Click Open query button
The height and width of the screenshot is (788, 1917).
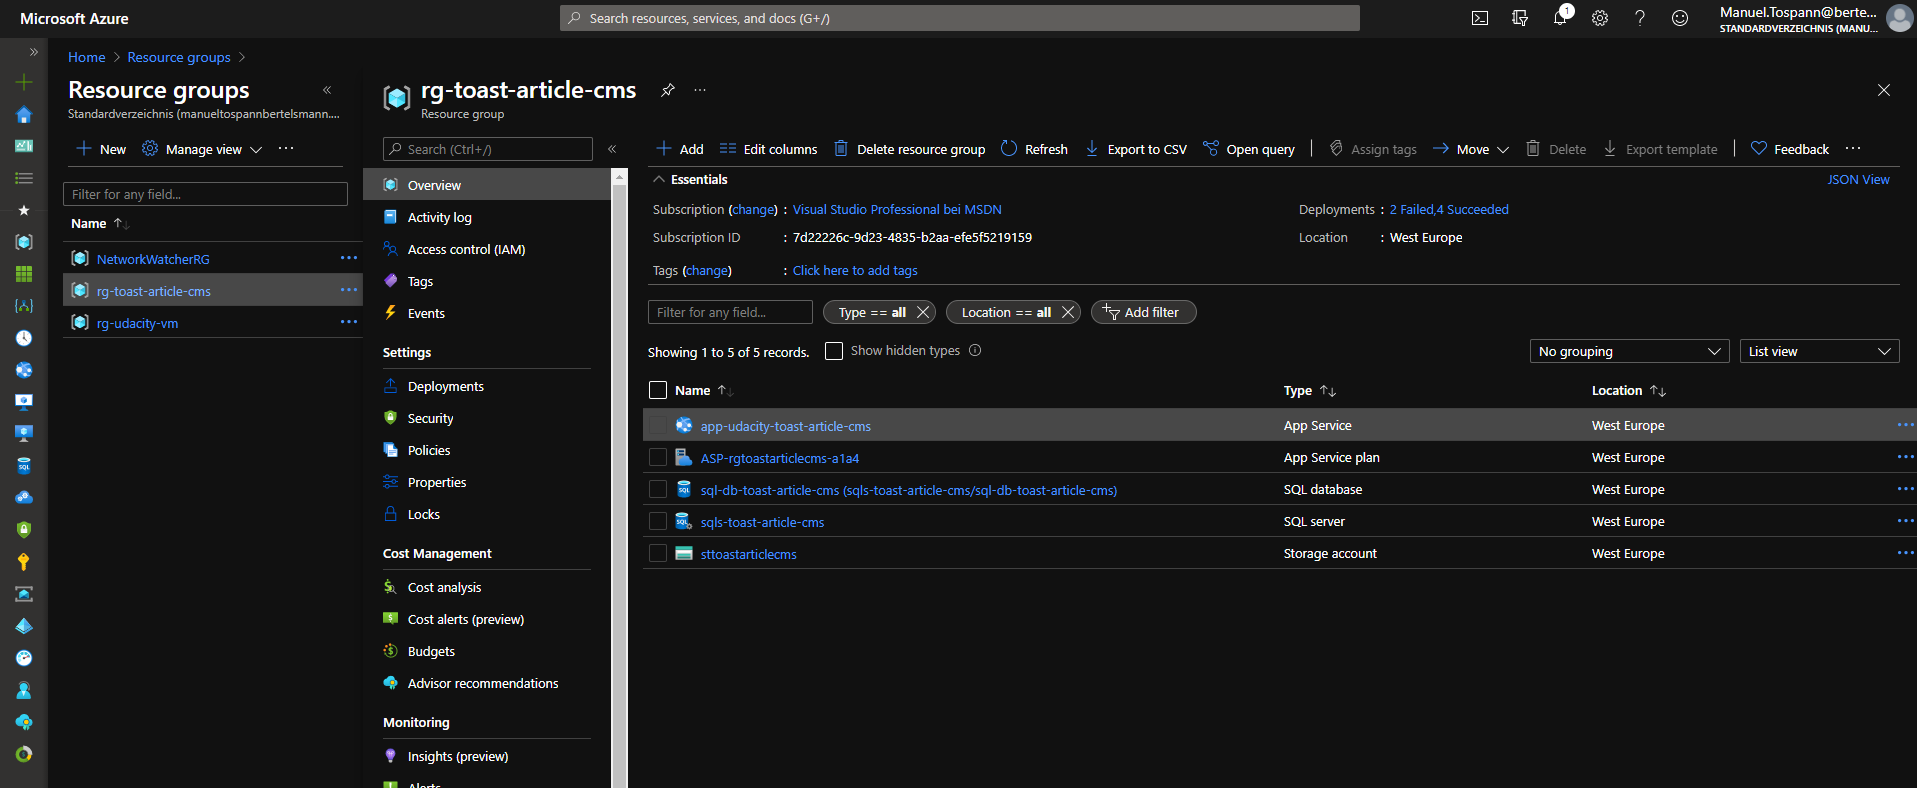click(1249, 149)
